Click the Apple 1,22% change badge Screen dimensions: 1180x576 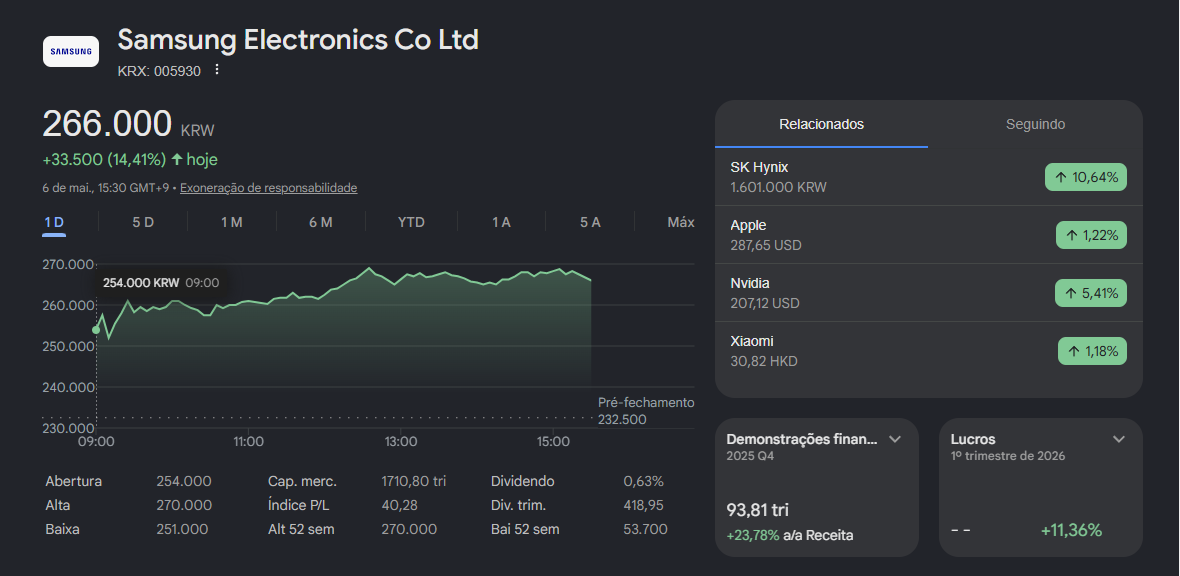[1091, 235]
